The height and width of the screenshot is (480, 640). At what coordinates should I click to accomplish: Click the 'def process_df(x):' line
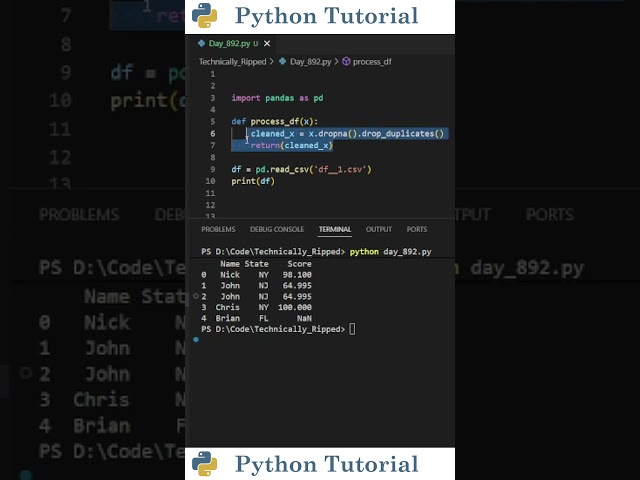274,122
